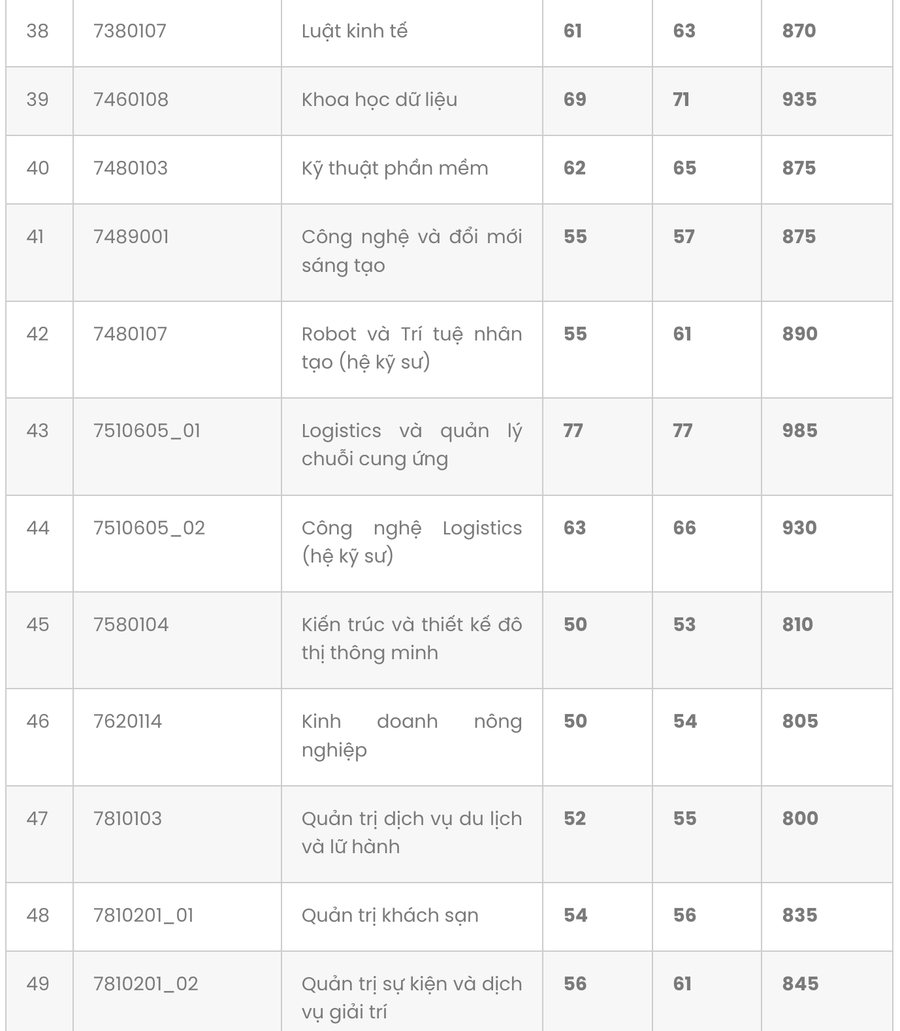Click the 'Kinh doanh nông nghiệp' program
The width and height of the screenshot is (900, 1031).
tap(411, 736)
